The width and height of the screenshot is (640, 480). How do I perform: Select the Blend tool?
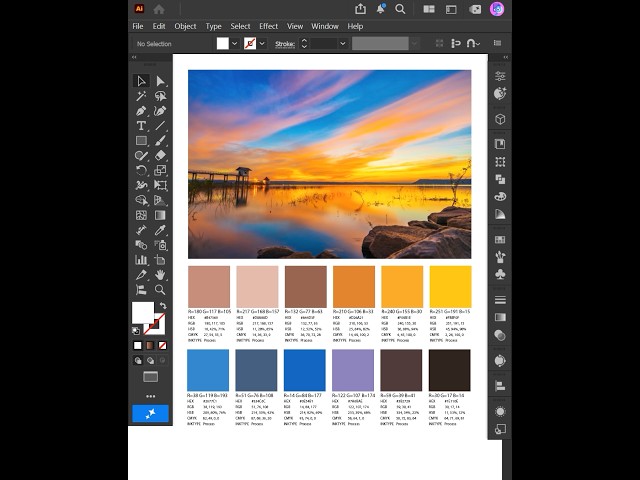[x=141, y=245]
